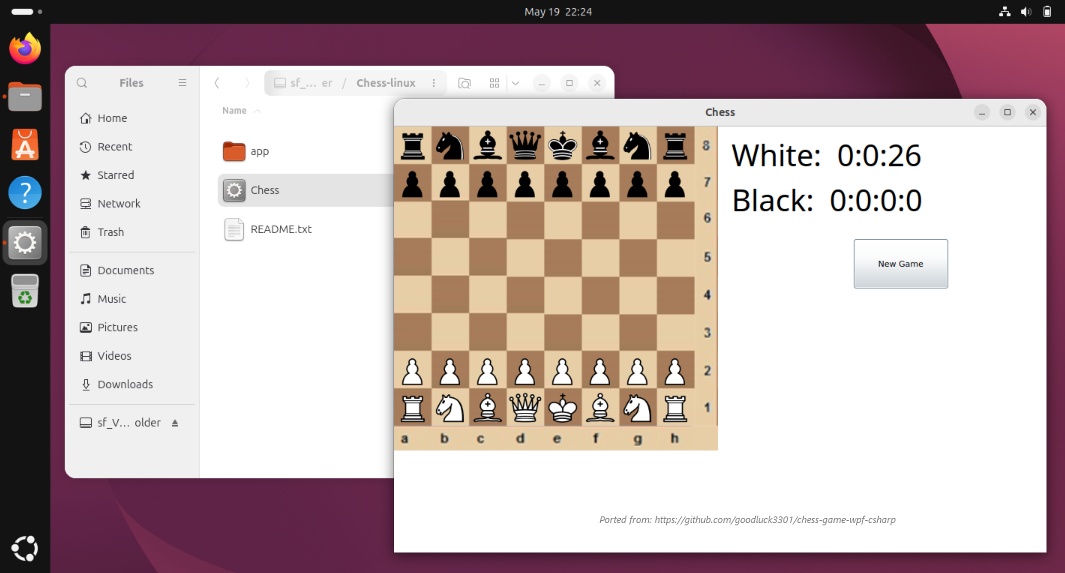
Task: Open Starred in Files sidebar
Action: click(x=132, y=175)
